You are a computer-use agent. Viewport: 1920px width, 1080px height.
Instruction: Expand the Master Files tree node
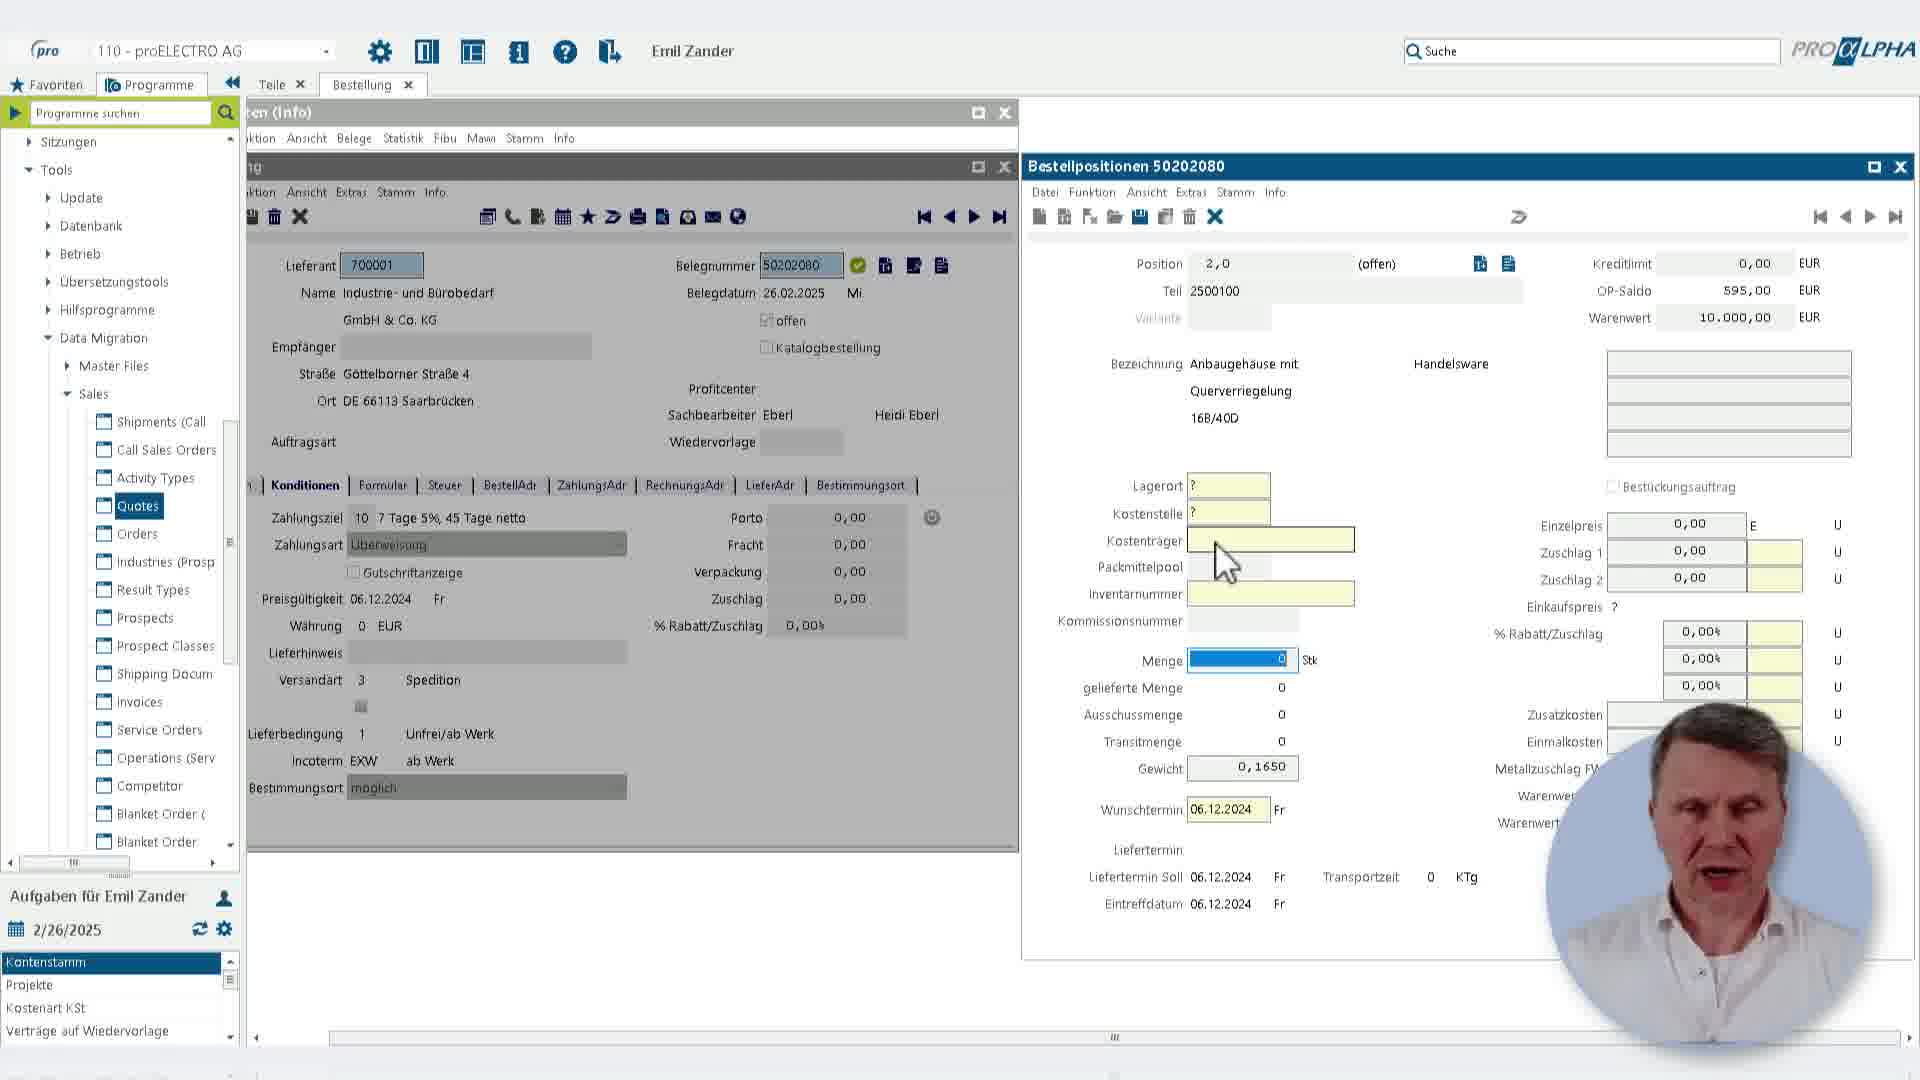pos(67,366)
